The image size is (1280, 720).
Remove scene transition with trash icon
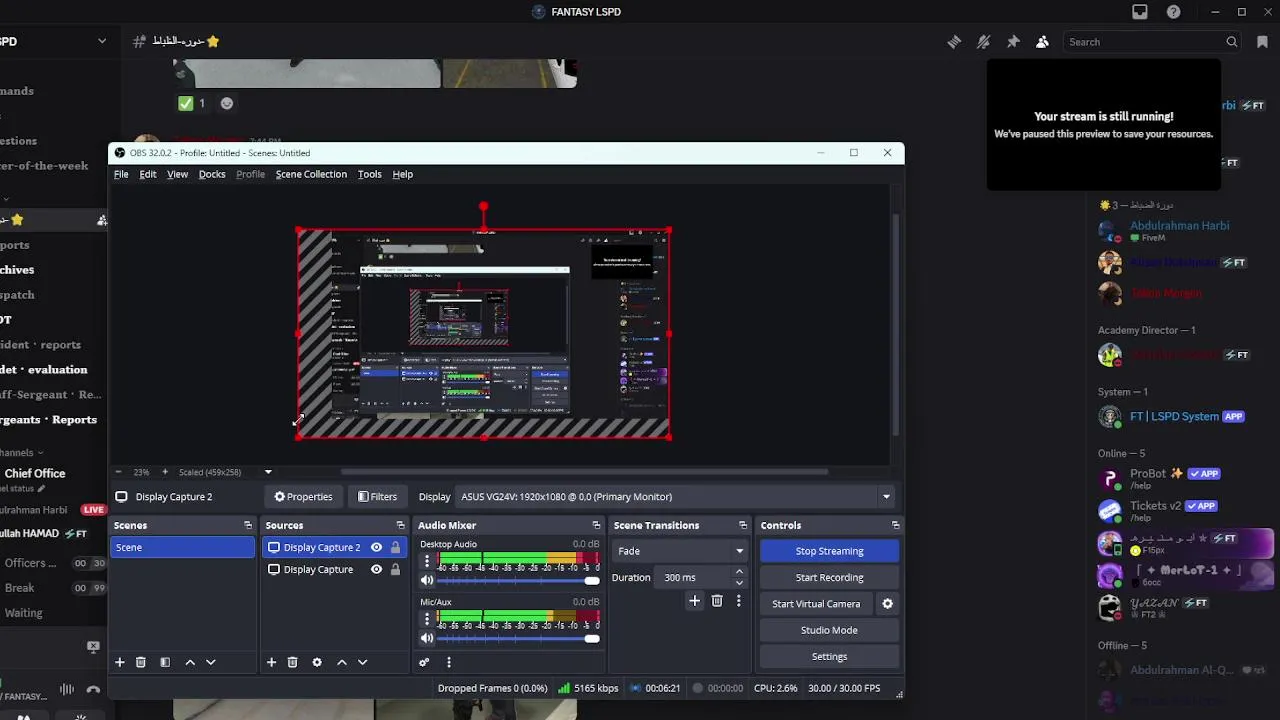717,600
